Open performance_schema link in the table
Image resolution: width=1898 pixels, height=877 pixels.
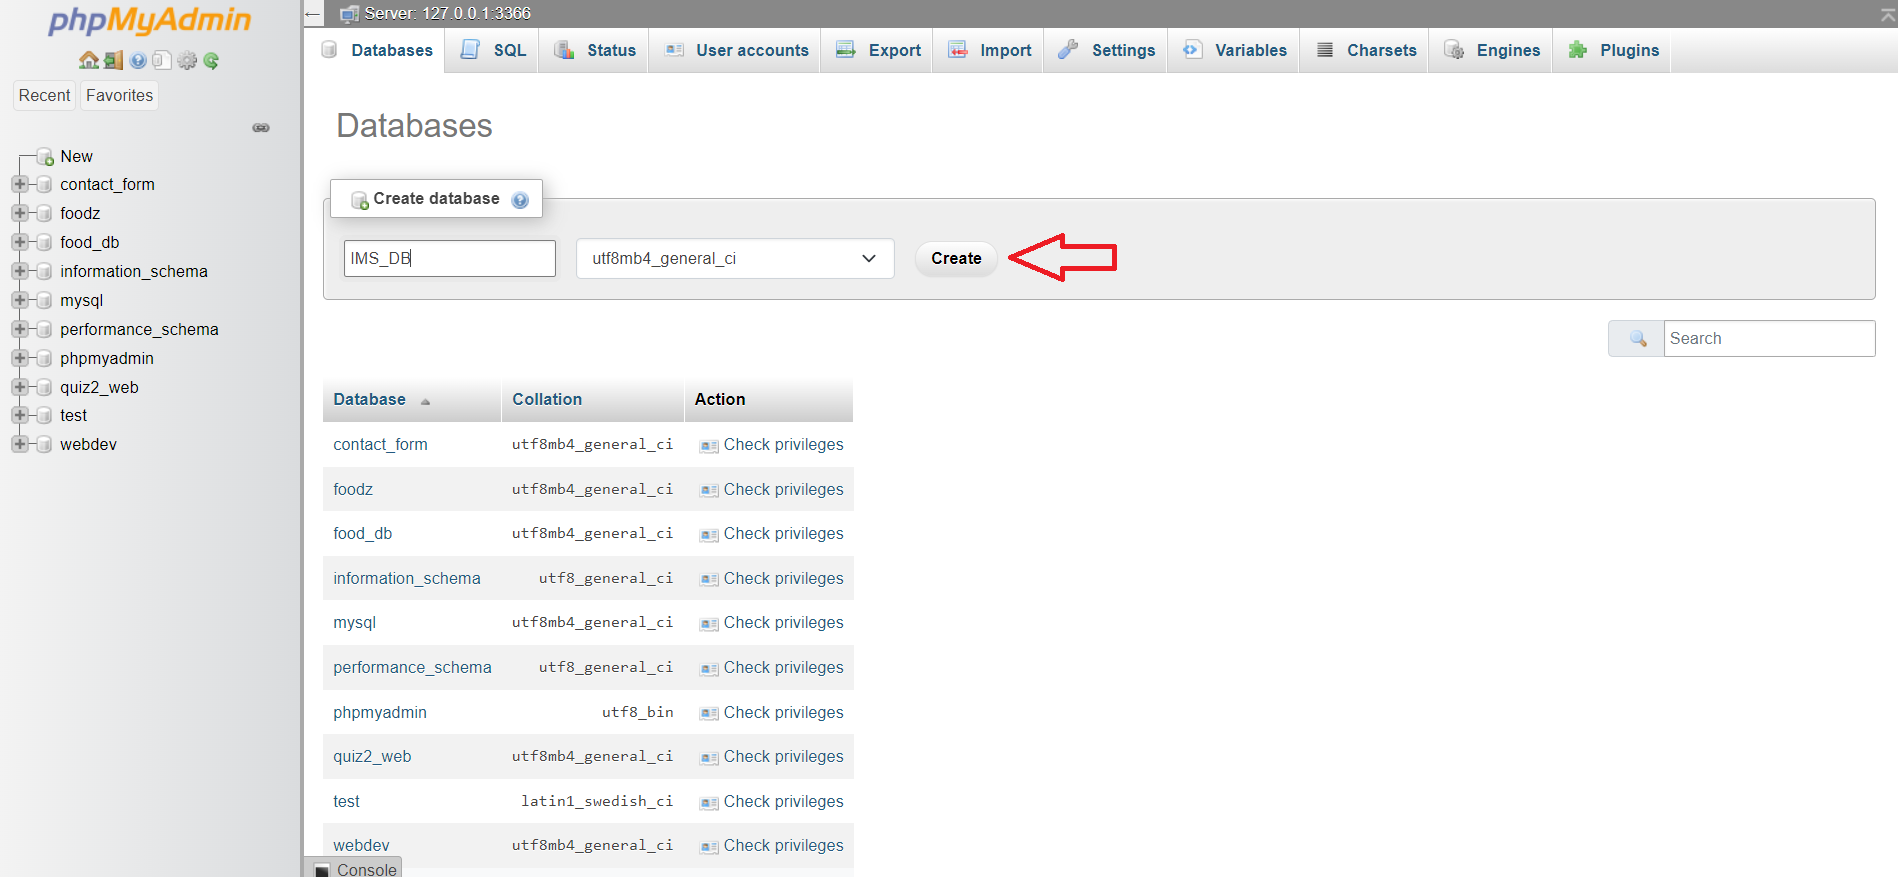point(412,668)
